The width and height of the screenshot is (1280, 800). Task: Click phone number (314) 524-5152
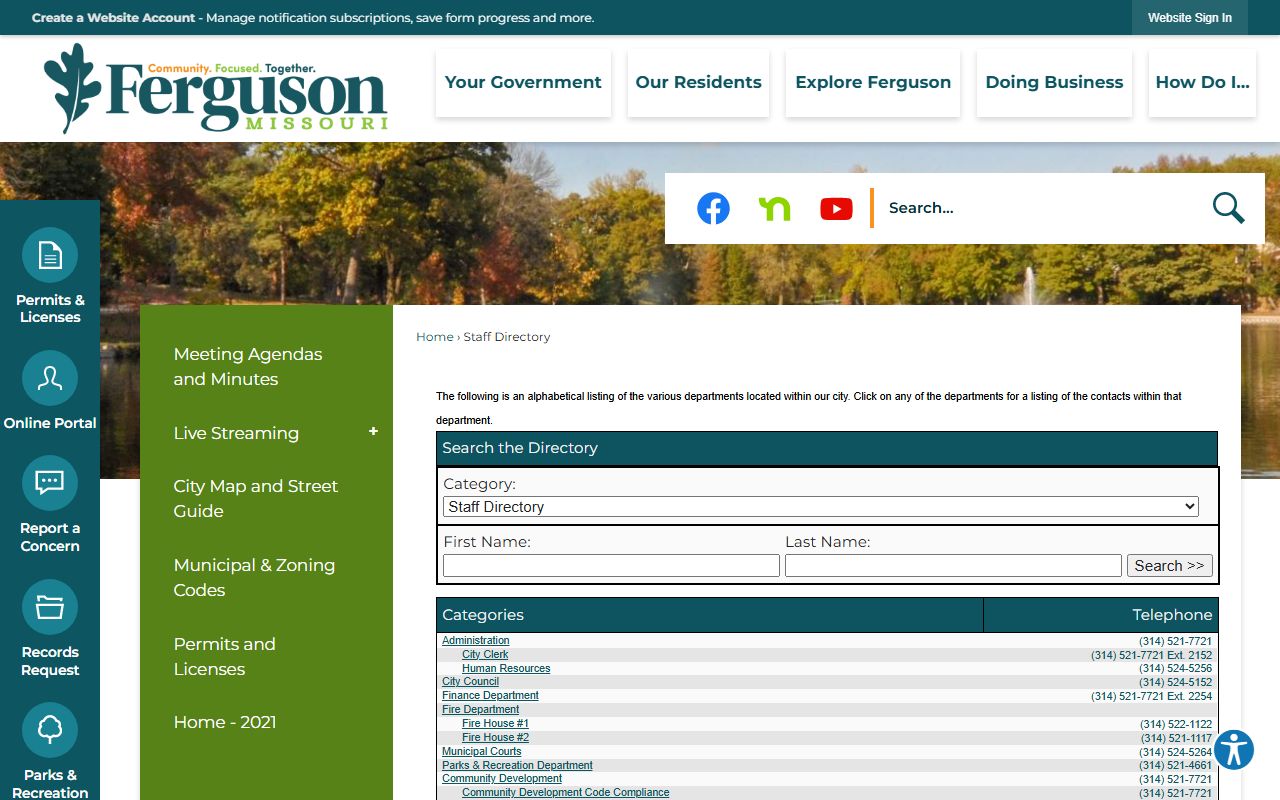click(1175, 683)
